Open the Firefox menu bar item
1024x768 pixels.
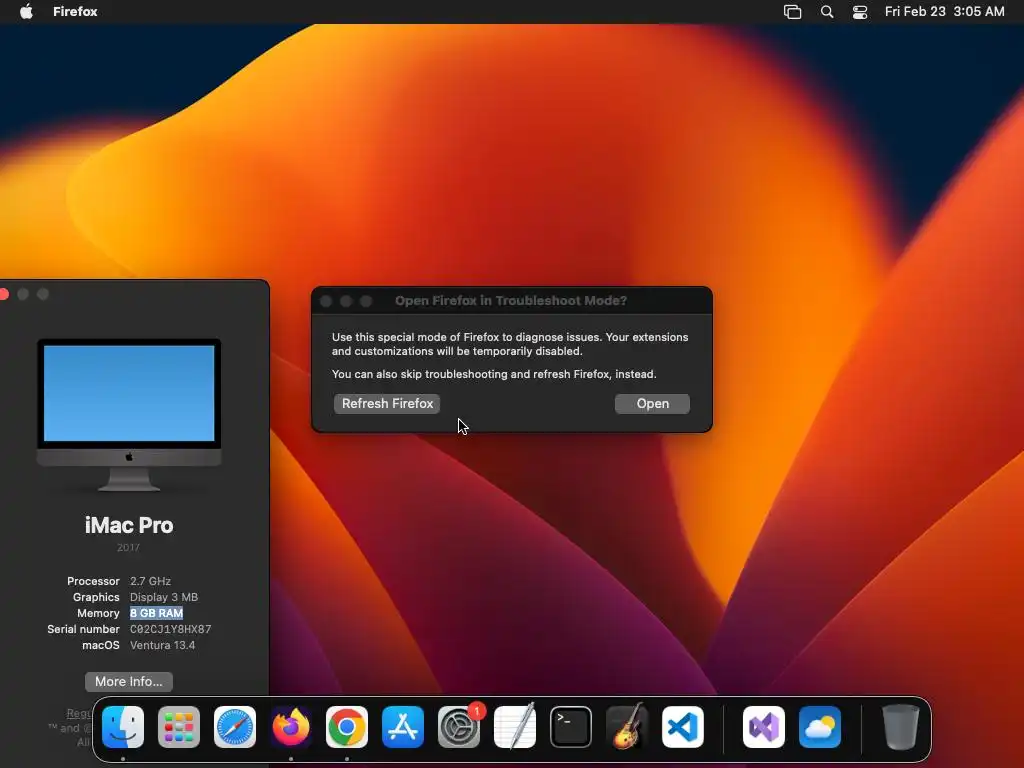tap(75, 11)
